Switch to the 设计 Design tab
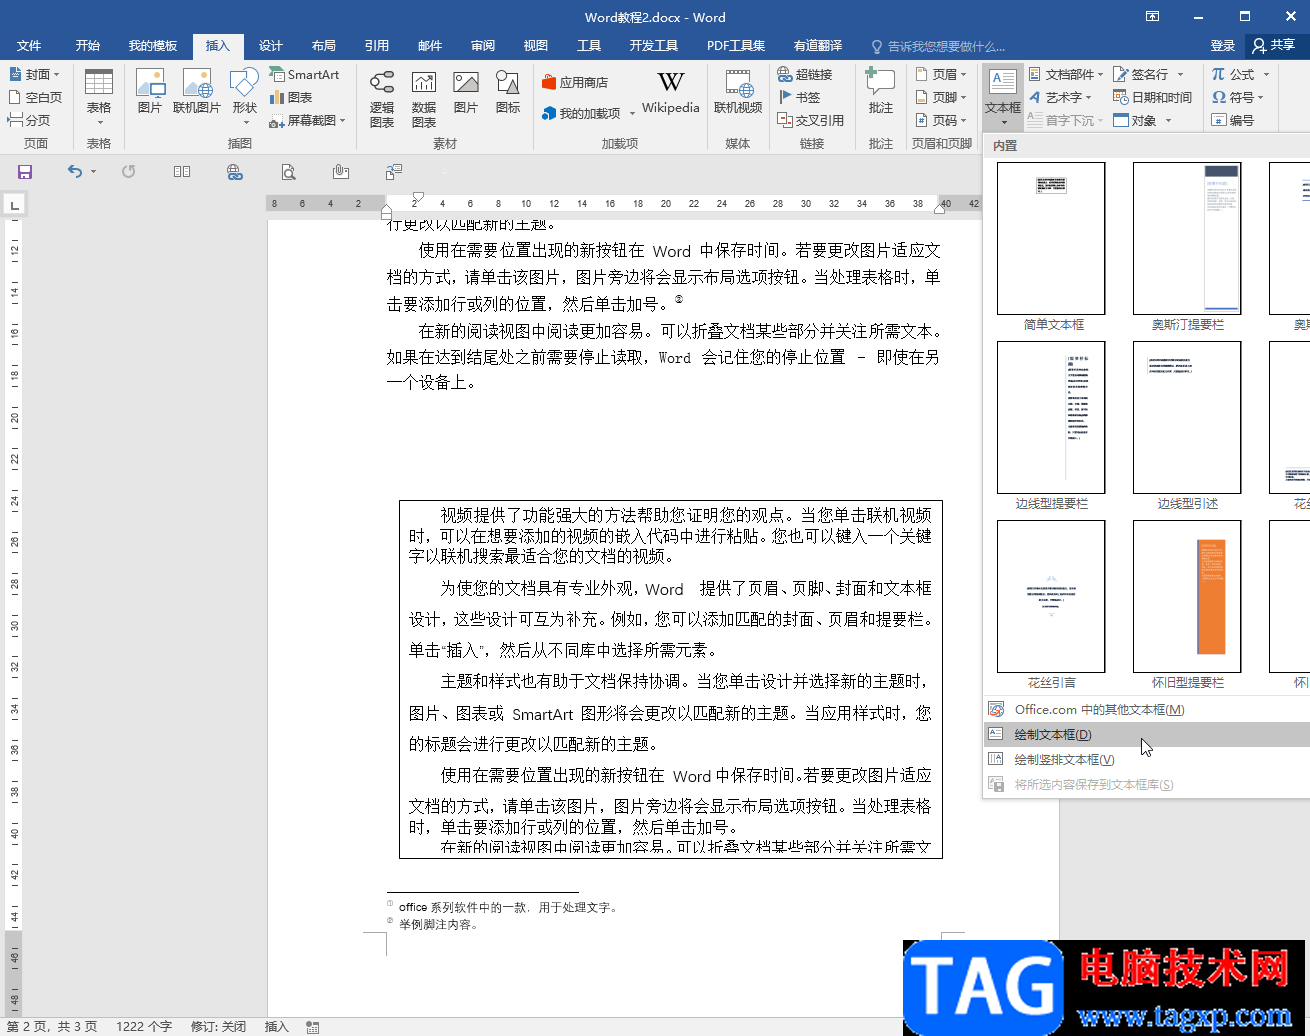1310x1036 pixels. pyautogui.click(x=271, y=46)
